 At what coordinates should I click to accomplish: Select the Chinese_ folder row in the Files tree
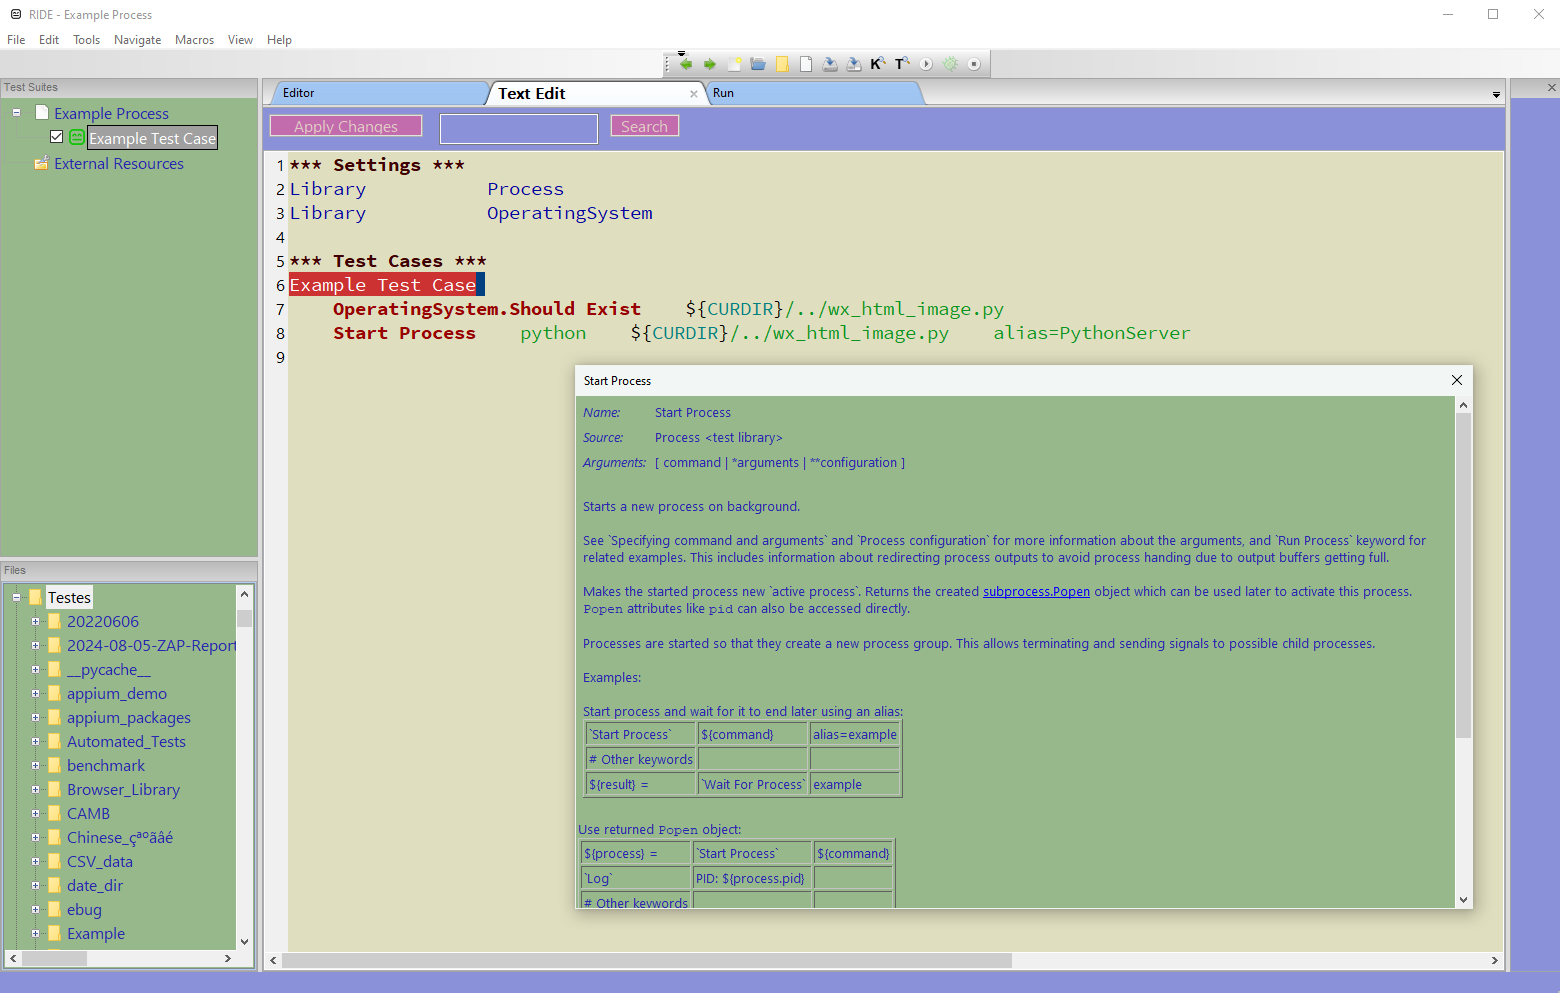tap(120, 837)
